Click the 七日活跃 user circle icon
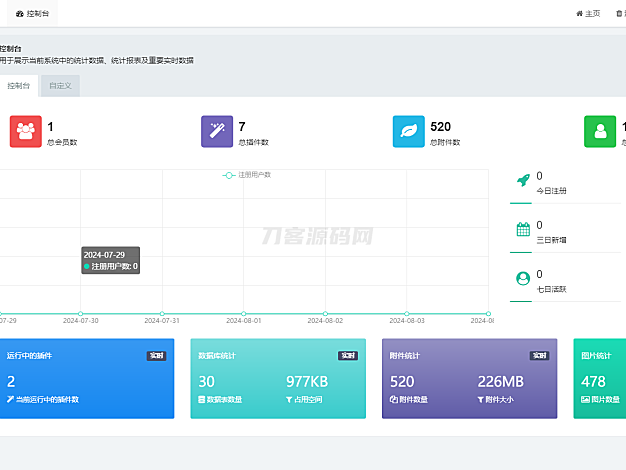Viewport: 626px width, 470px height. (x=523, y=278)
